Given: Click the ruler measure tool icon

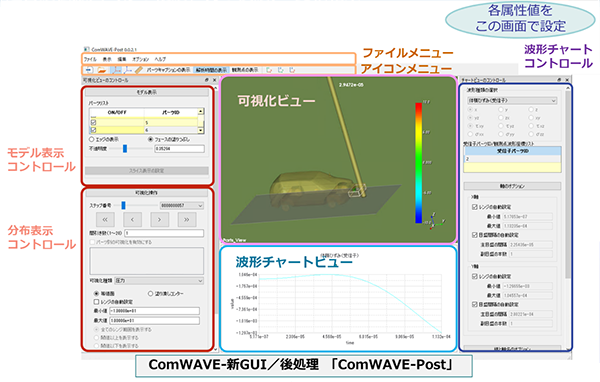Looking at the screenshot, I should click(x=139, y=70).
